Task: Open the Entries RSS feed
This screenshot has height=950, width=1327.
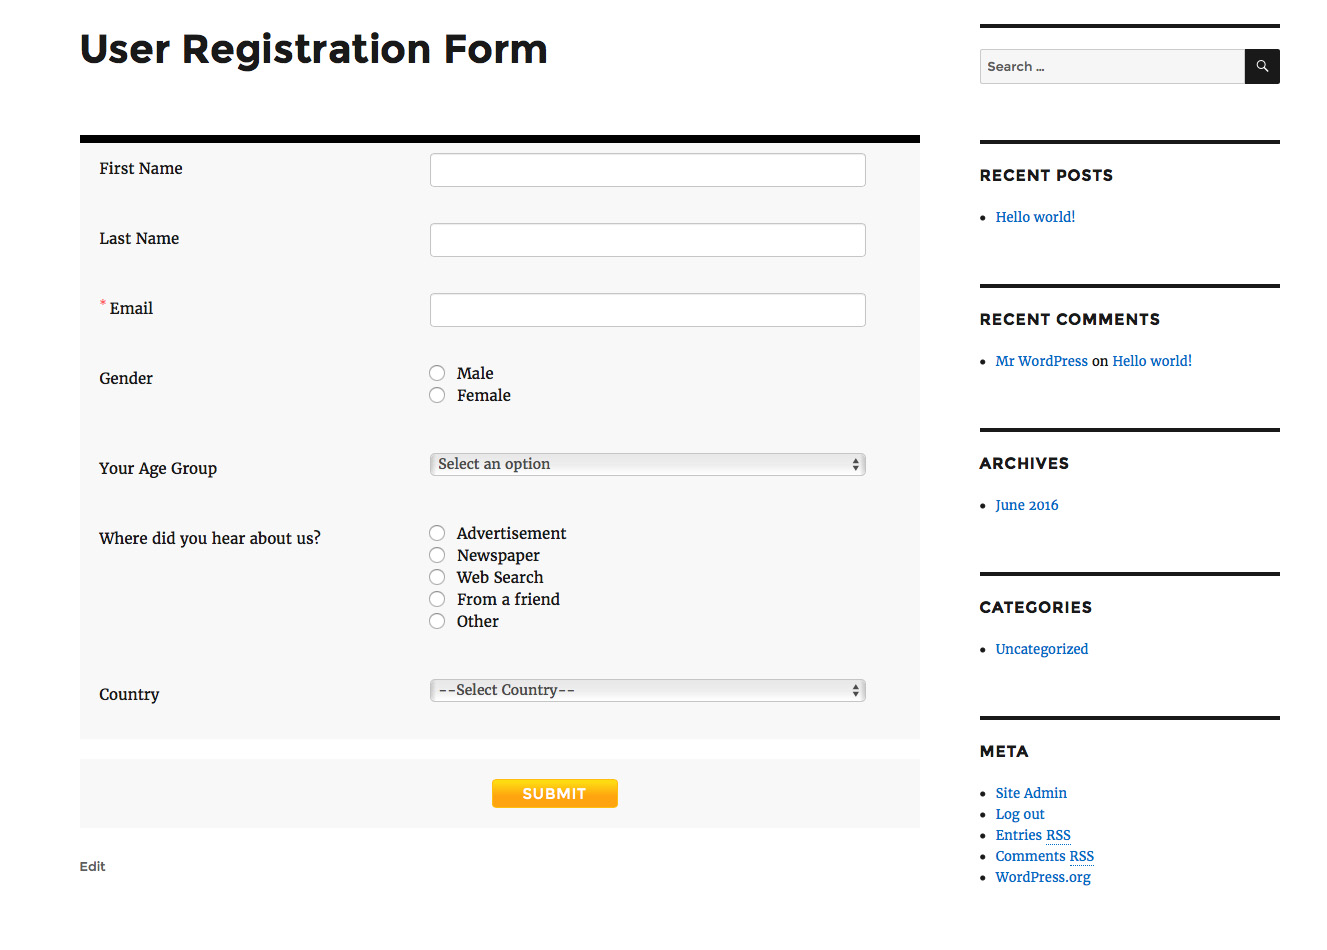Action: [x=1032, y=834]
